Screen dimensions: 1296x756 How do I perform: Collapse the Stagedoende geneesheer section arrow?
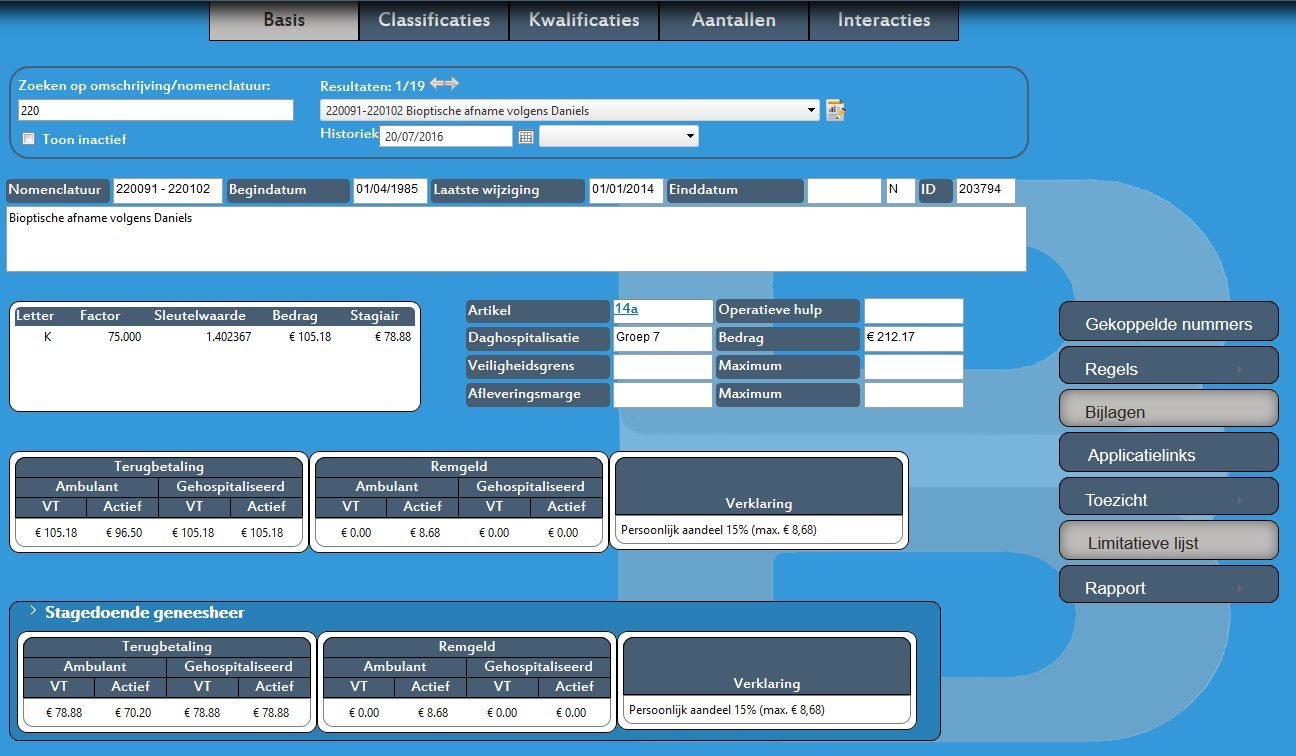[32, 611]
